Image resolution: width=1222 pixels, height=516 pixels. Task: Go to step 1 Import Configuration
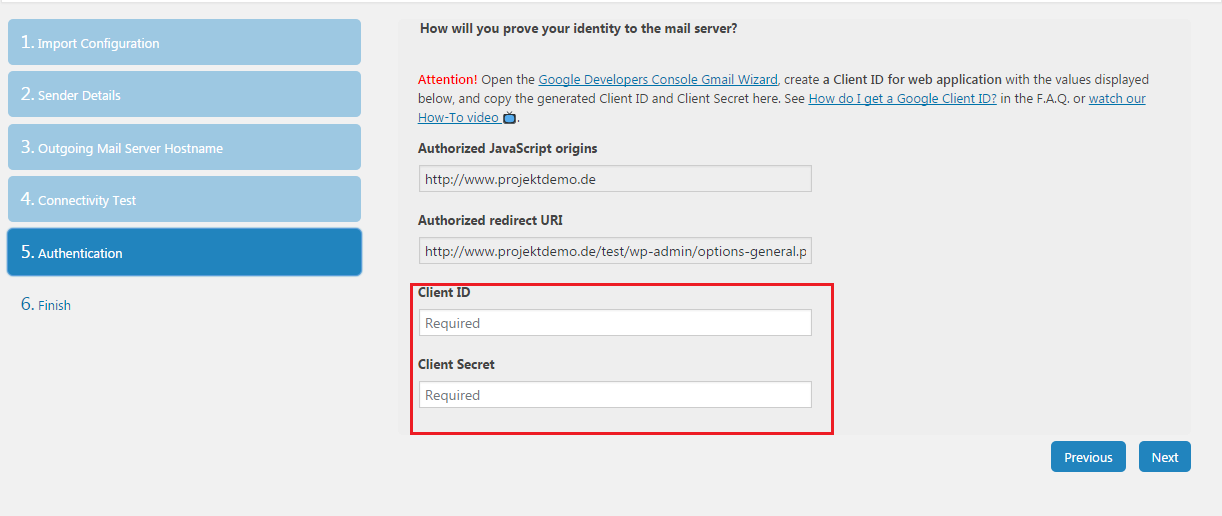click(x=184, y=43)
